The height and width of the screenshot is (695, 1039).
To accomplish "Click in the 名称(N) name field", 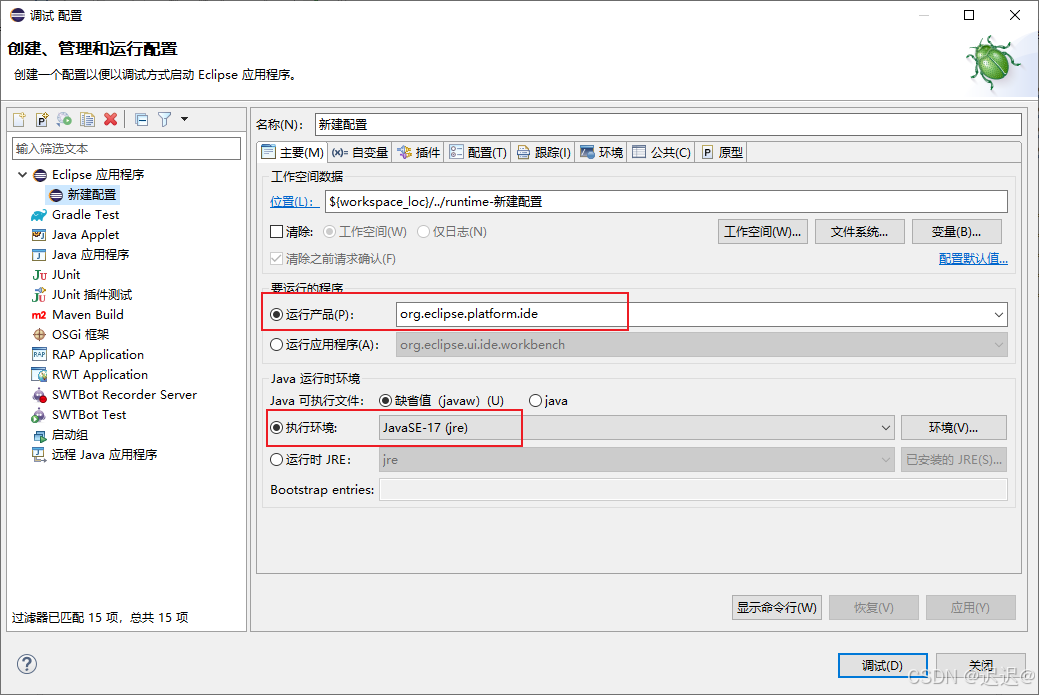I will 668,125.
